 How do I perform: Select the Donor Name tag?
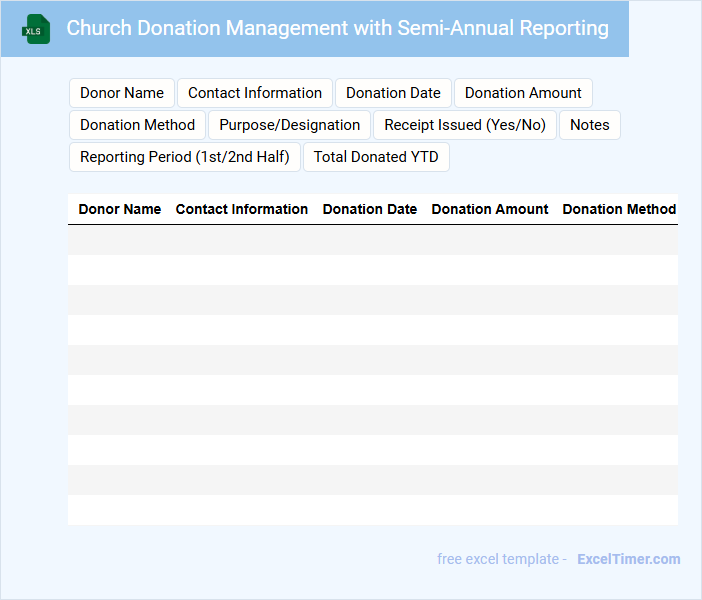[x=122, y=93]
